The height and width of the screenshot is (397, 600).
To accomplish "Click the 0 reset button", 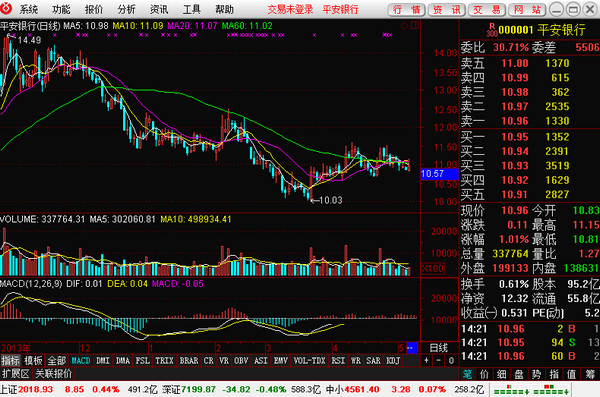I will [x=452, y=361].
